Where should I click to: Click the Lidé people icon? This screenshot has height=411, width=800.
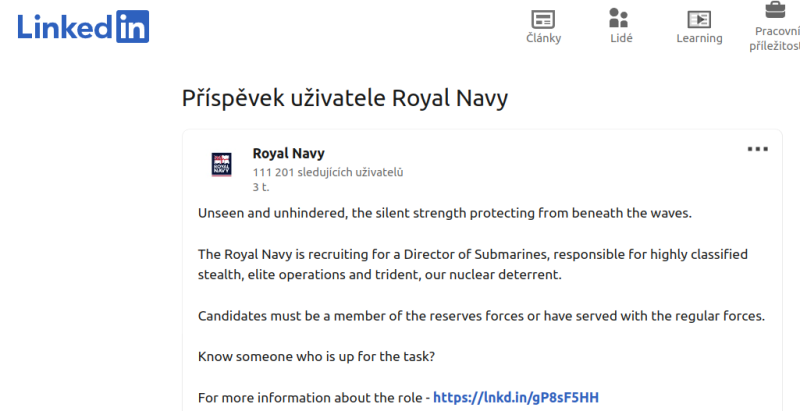(x=619, y=18)
